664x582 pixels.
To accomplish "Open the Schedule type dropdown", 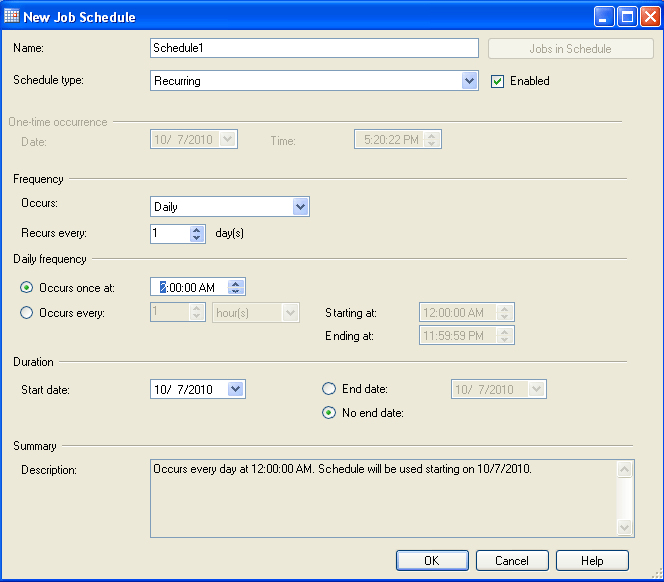I will pos(469,80).
